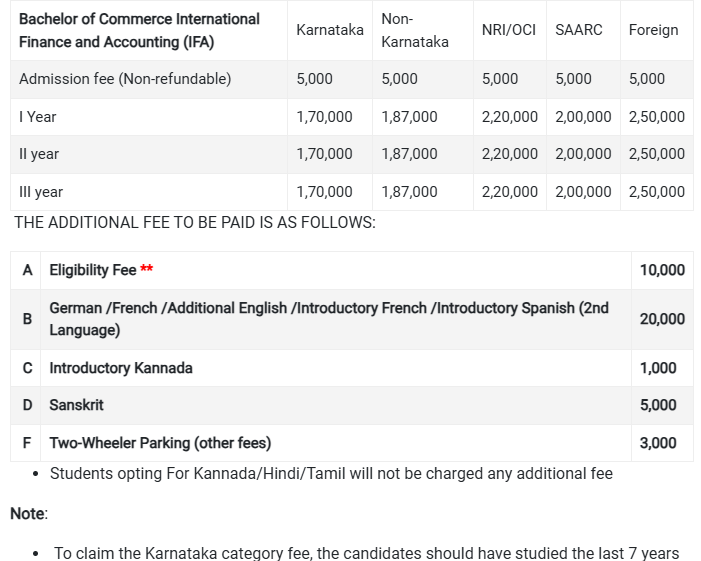Click the I Year Karnataka fee 1,70,000

[324, 117]
